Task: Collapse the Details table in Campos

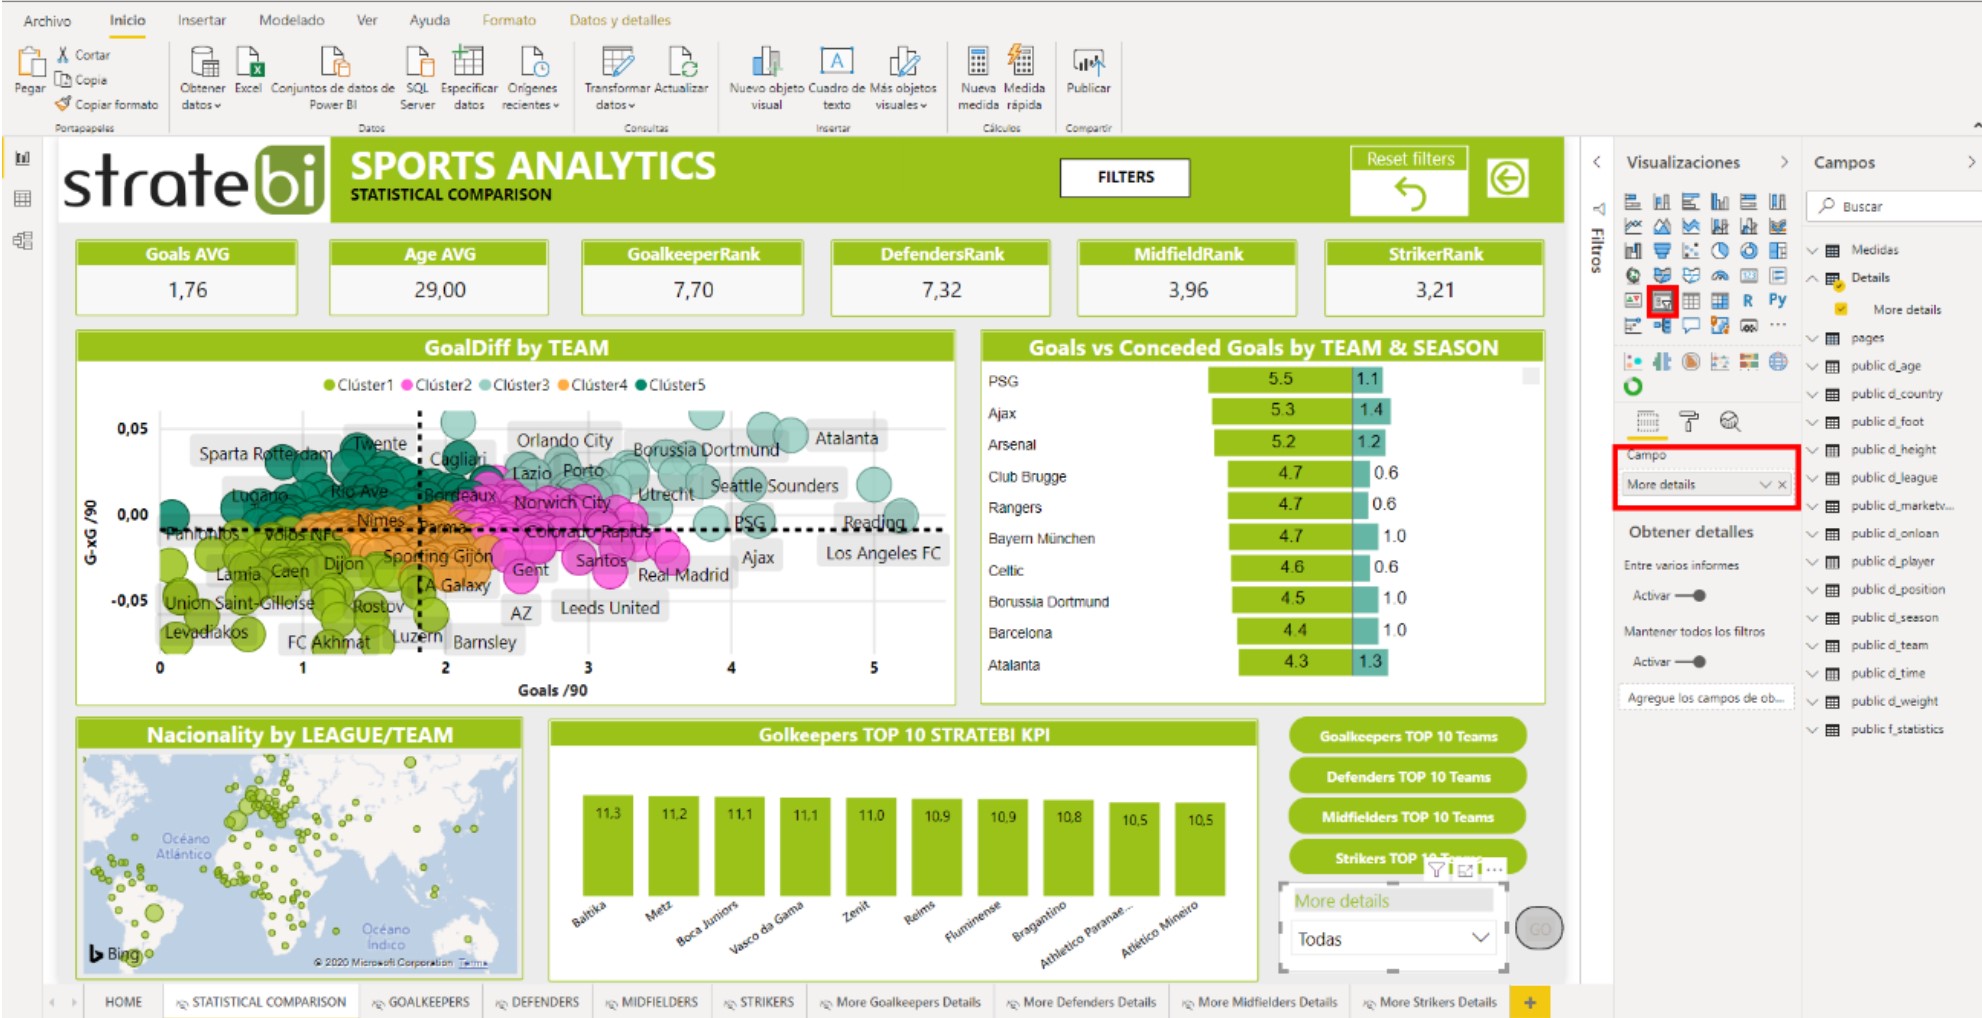Action: [x=1812, y=278]
